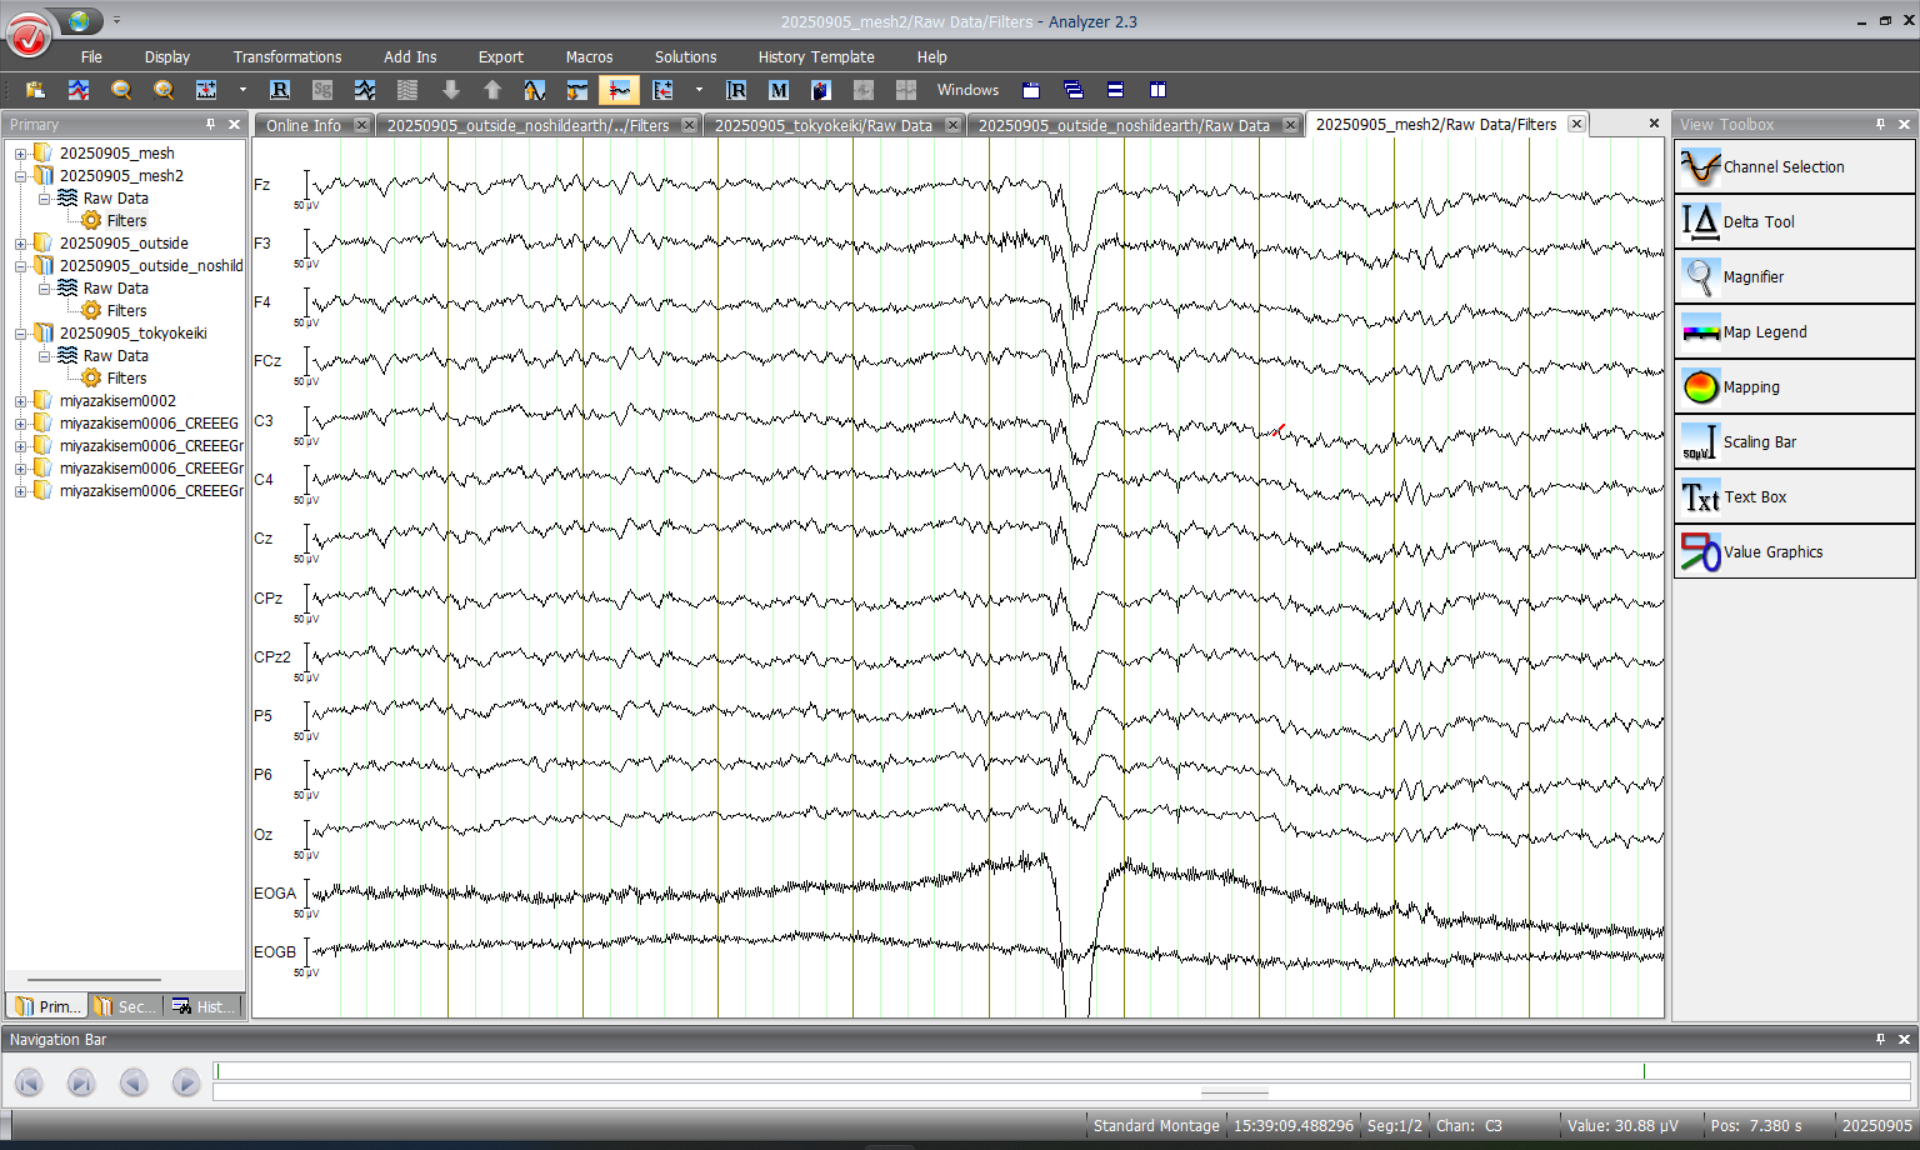Screen dimensions: 1920x1150
Task: Pin the Navigation Bar panel
Action: (1880, 1039)
